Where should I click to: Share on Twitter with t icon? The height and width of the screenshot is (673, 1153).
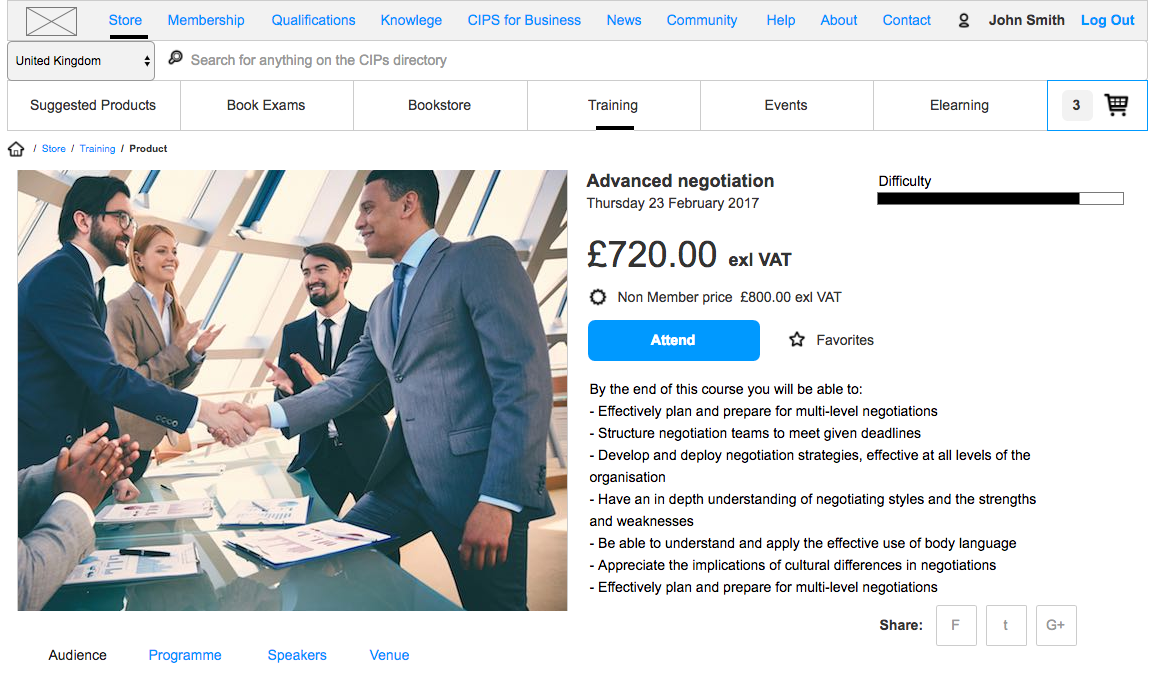[x=1006, y=625]
